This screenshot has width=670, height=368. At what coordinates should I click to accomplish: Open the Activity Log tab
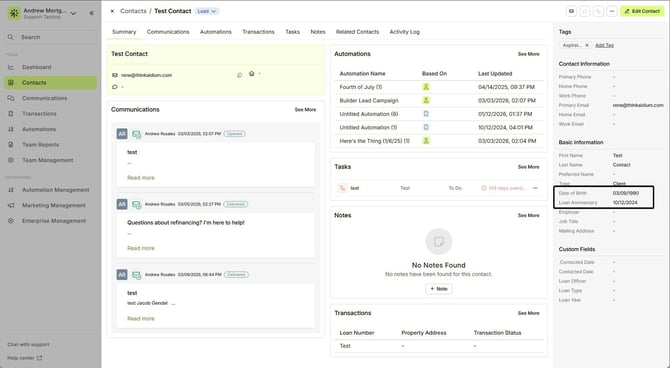(405, 32)
